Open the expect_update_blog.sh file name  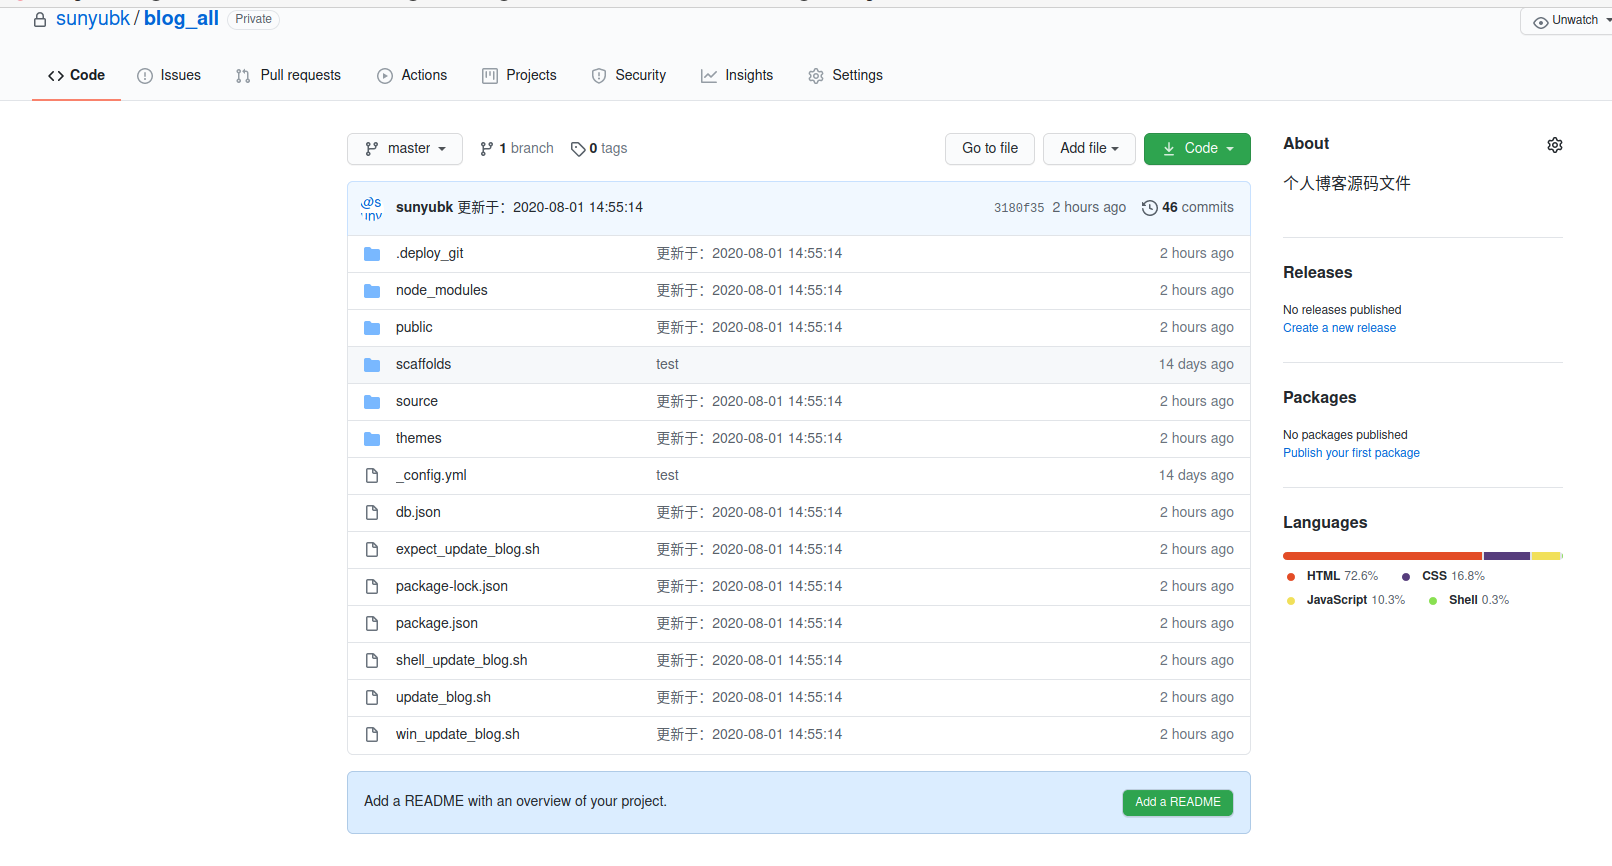coord(467,550)
